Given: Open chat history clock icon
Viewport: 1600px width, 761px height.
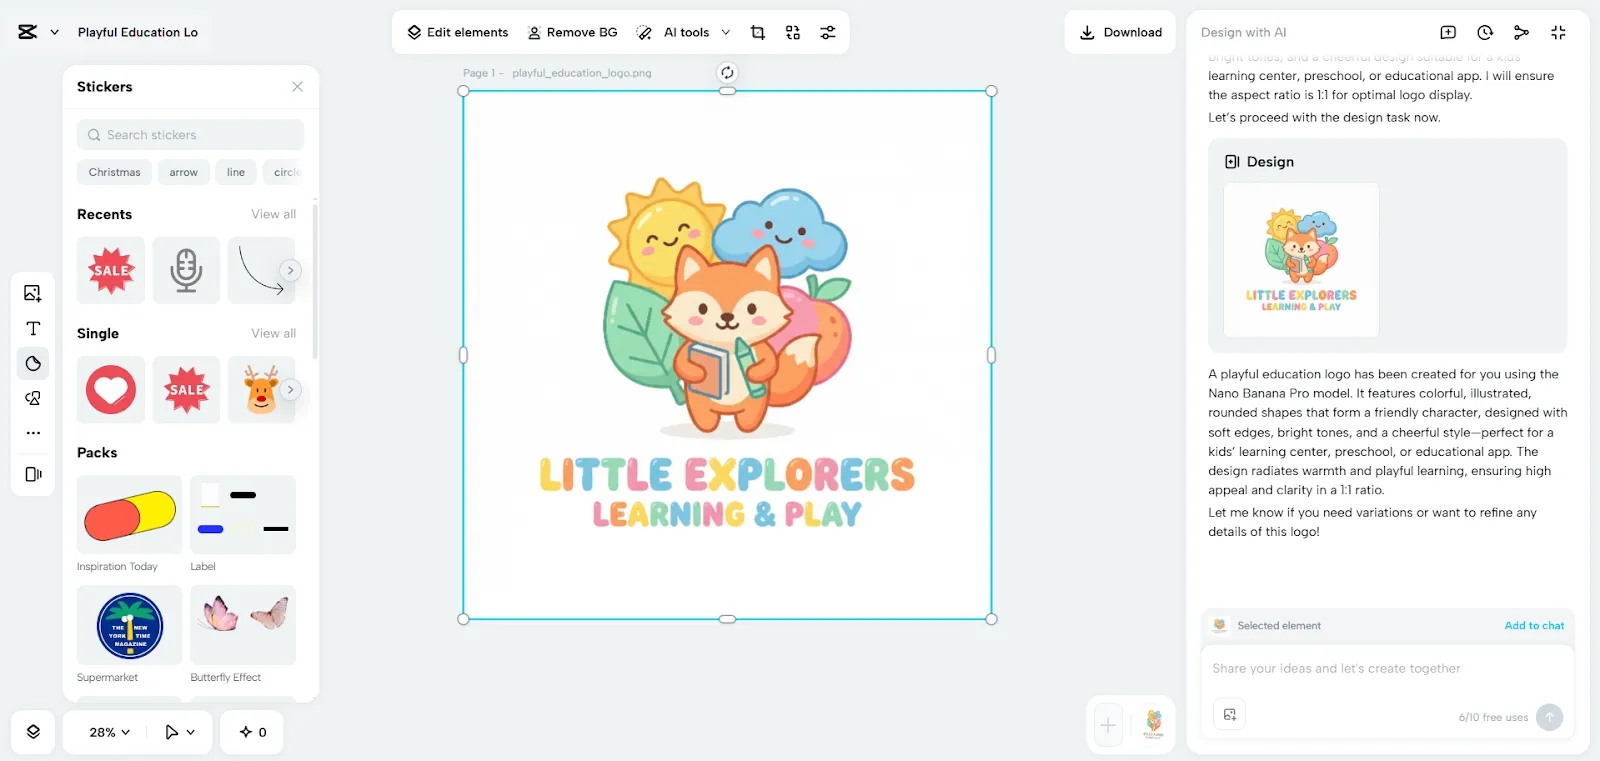Looking at the screenshot, I should (x=1485, y=33).
